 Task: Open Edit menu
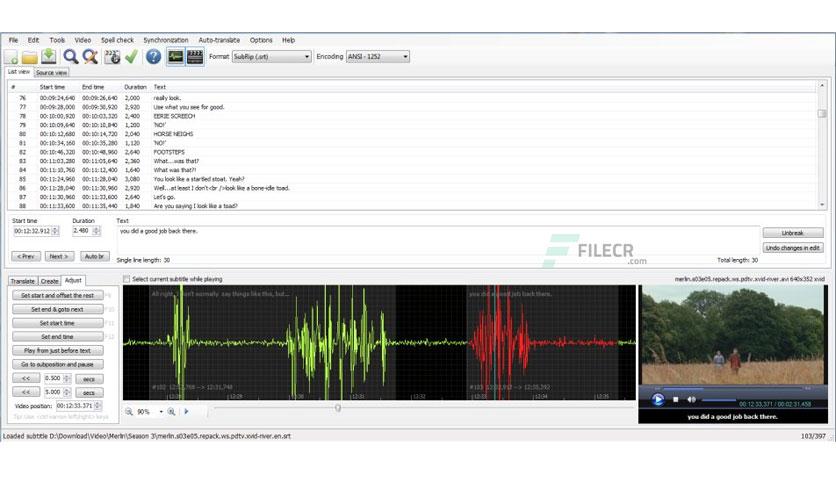tap(33, 40)
